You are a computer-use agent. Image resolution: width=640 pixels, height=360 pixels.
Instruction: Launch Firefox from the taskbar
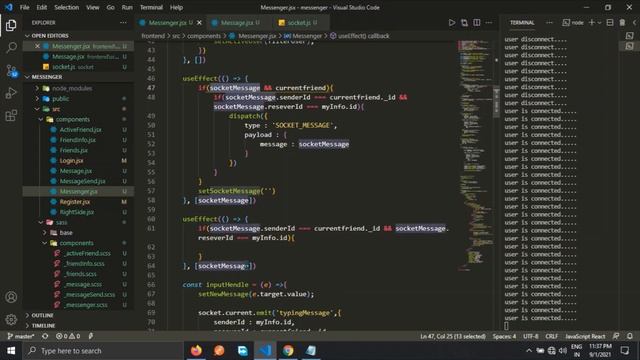pyautogui.click(x=196, y=351)
